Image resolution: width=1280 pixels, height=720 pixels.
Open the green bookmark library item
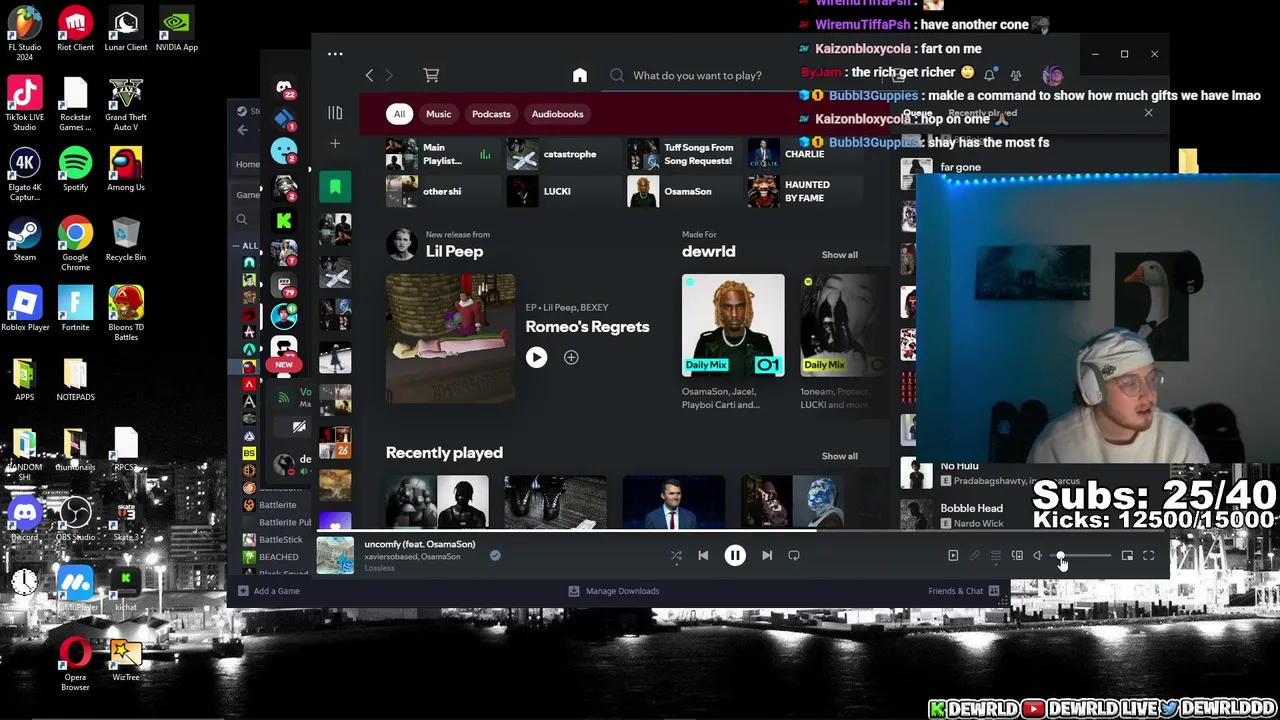pos(335,187)
